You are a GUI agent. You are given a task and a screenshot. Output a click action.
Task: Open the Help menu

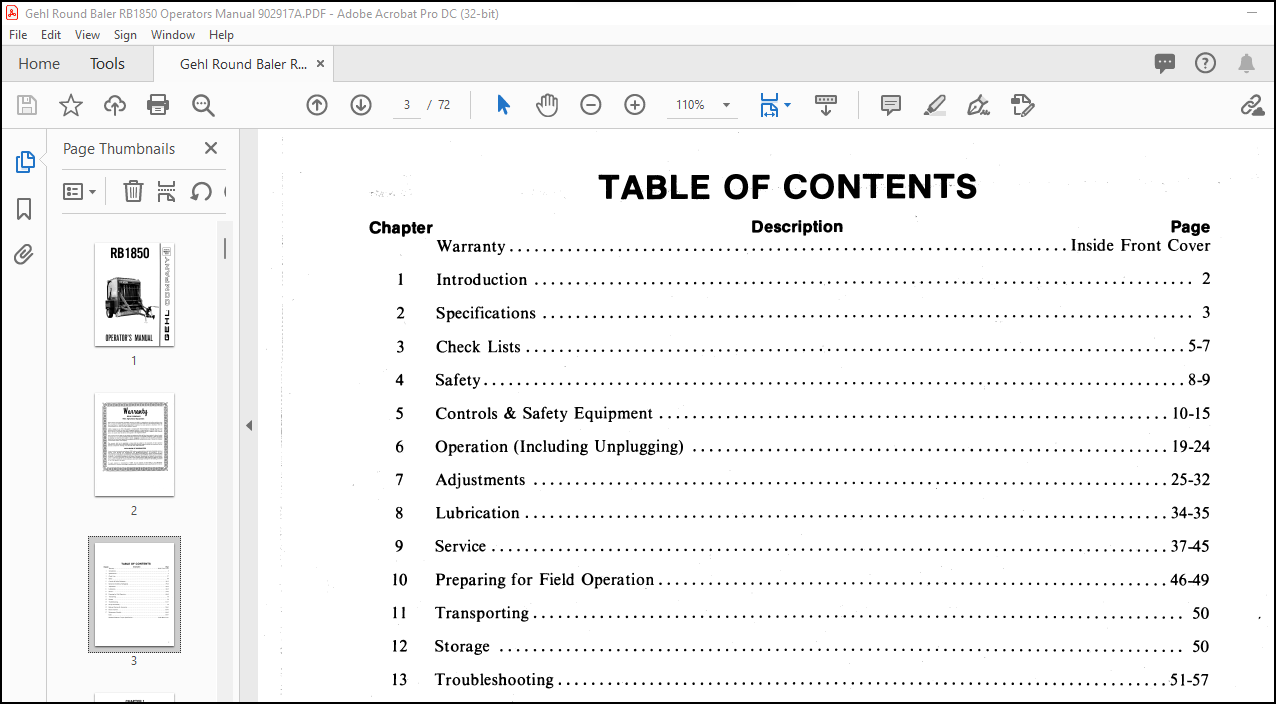pos(221,34)
